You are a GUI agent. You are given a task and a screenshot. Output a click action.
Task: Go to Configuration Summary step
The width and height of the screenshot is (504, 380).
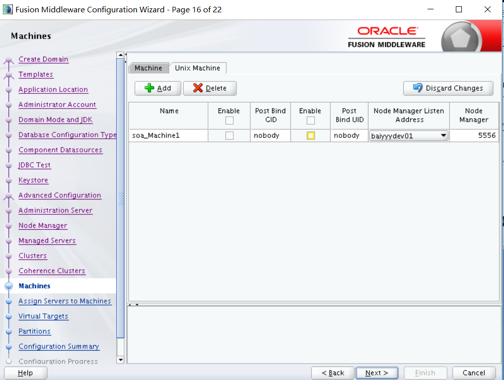[x=59, y=346]
